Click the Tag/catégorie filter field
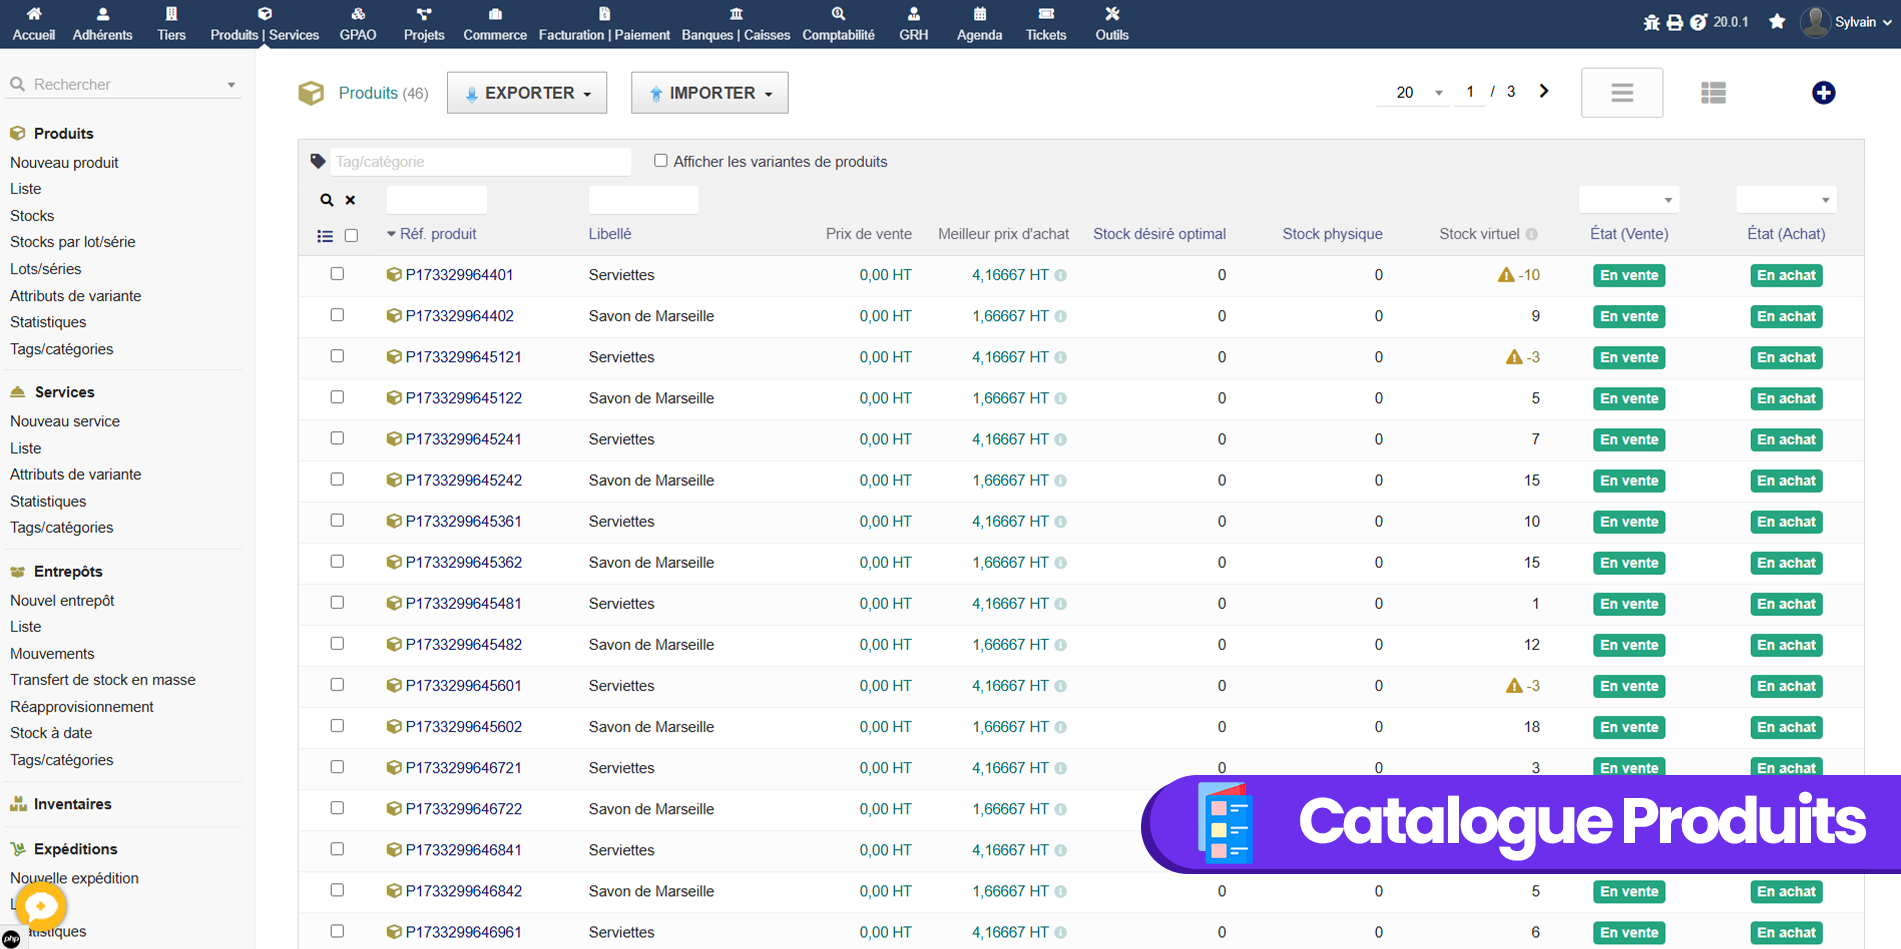Image resolution: width=1901 pixels, height=949 pixels. 480,161
